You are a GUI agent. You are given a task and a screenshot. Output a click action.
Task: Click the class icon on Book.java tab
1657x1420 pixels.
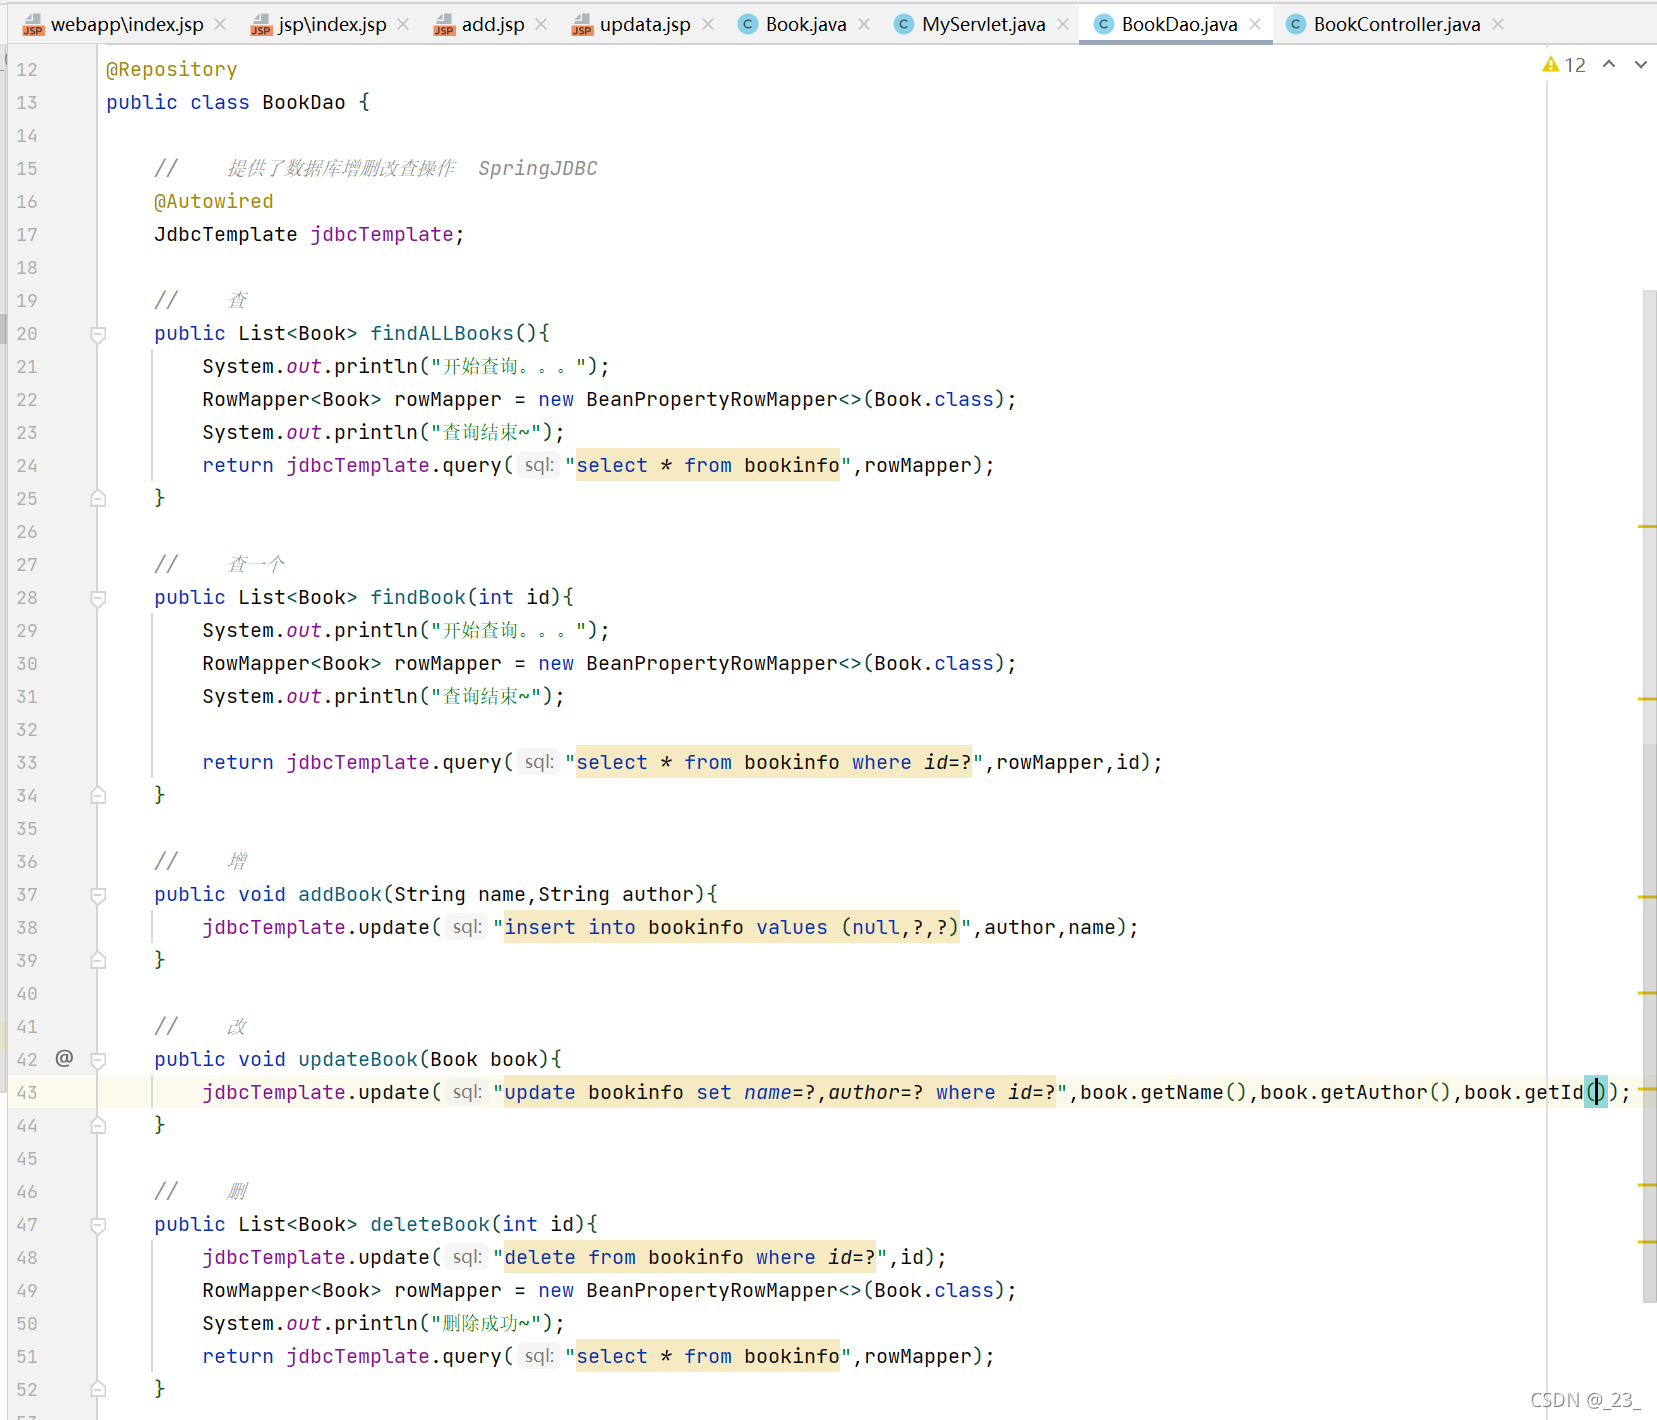(747, 24)
